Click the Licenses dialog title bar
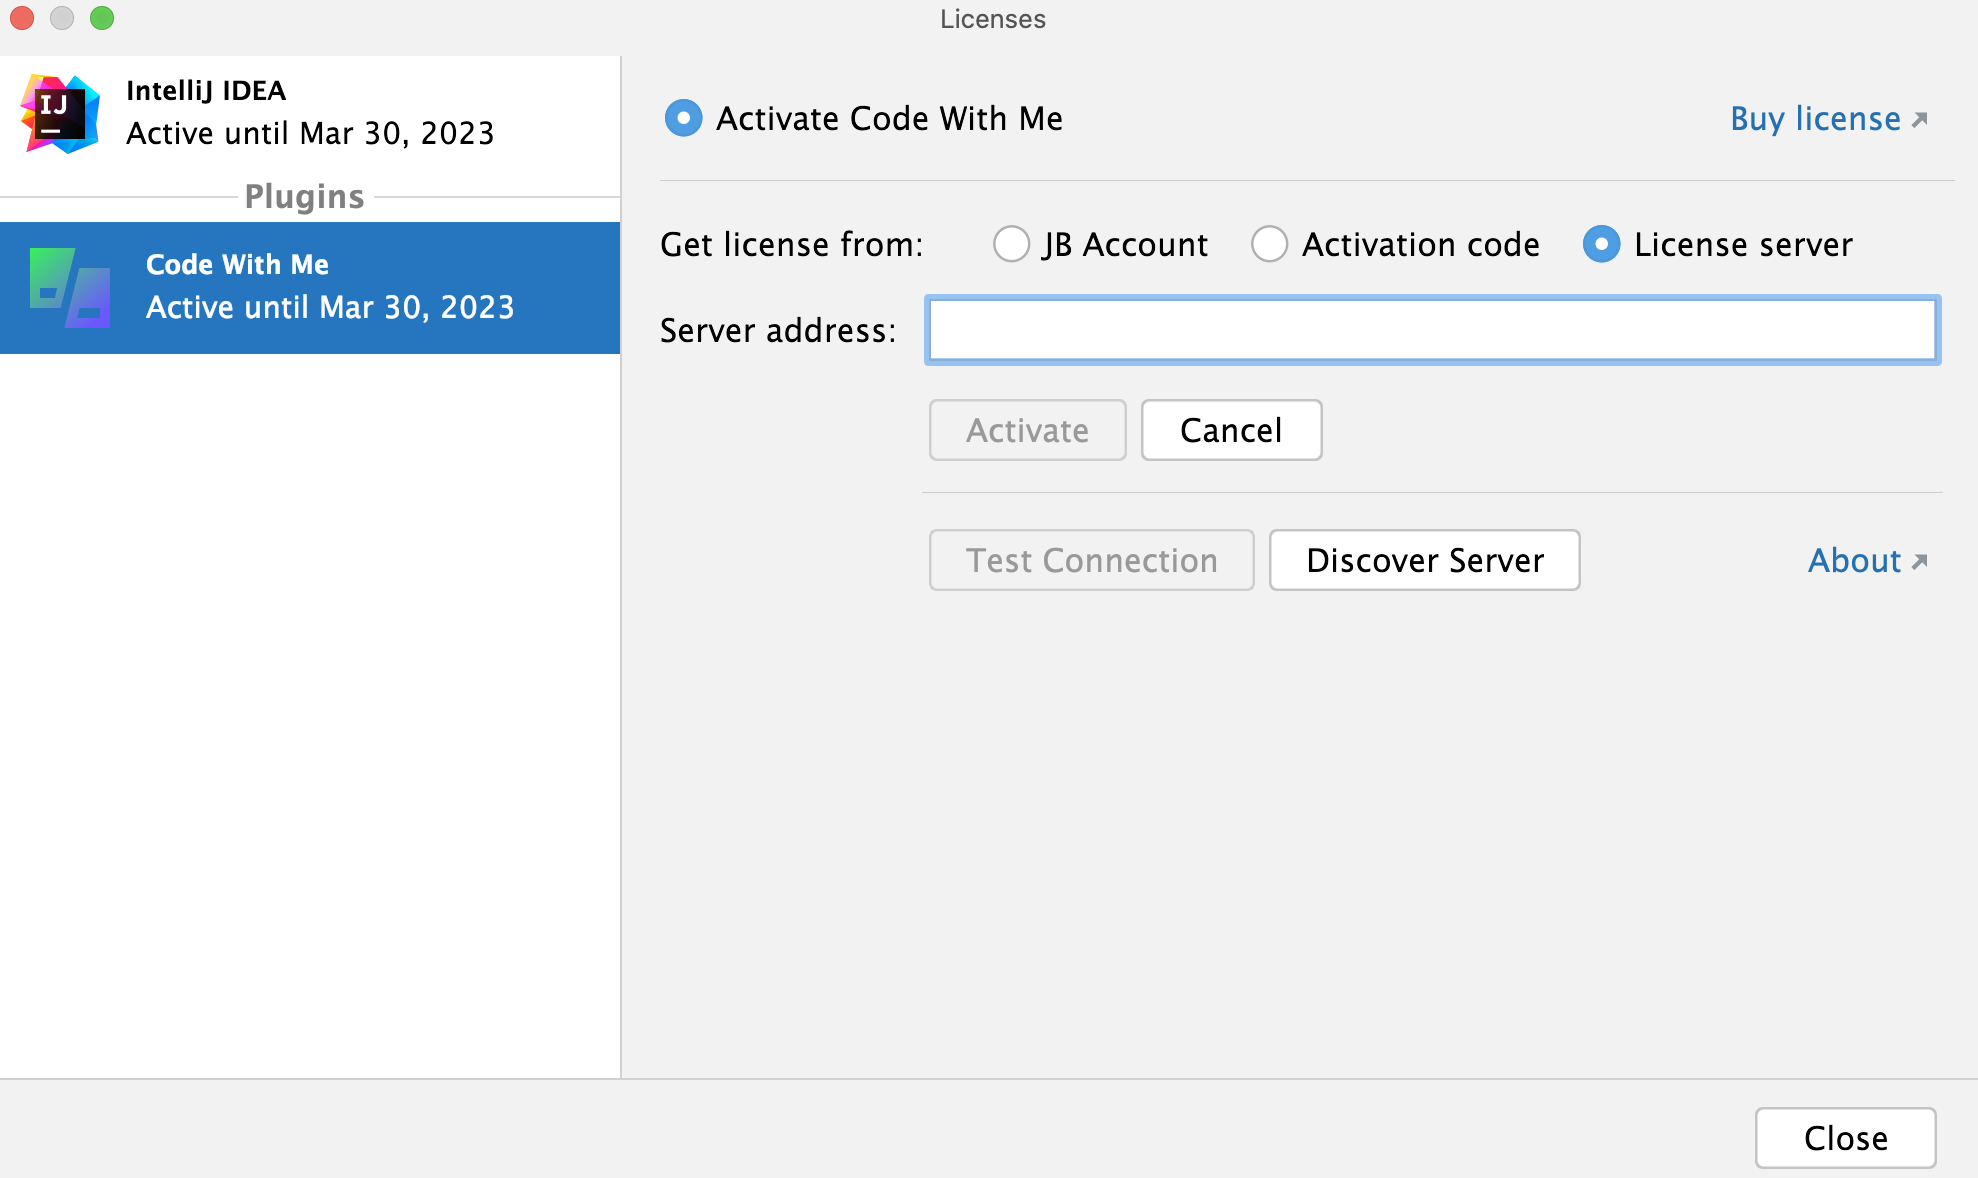This screenshot has height=1178, width=1978. pos(988,20)
